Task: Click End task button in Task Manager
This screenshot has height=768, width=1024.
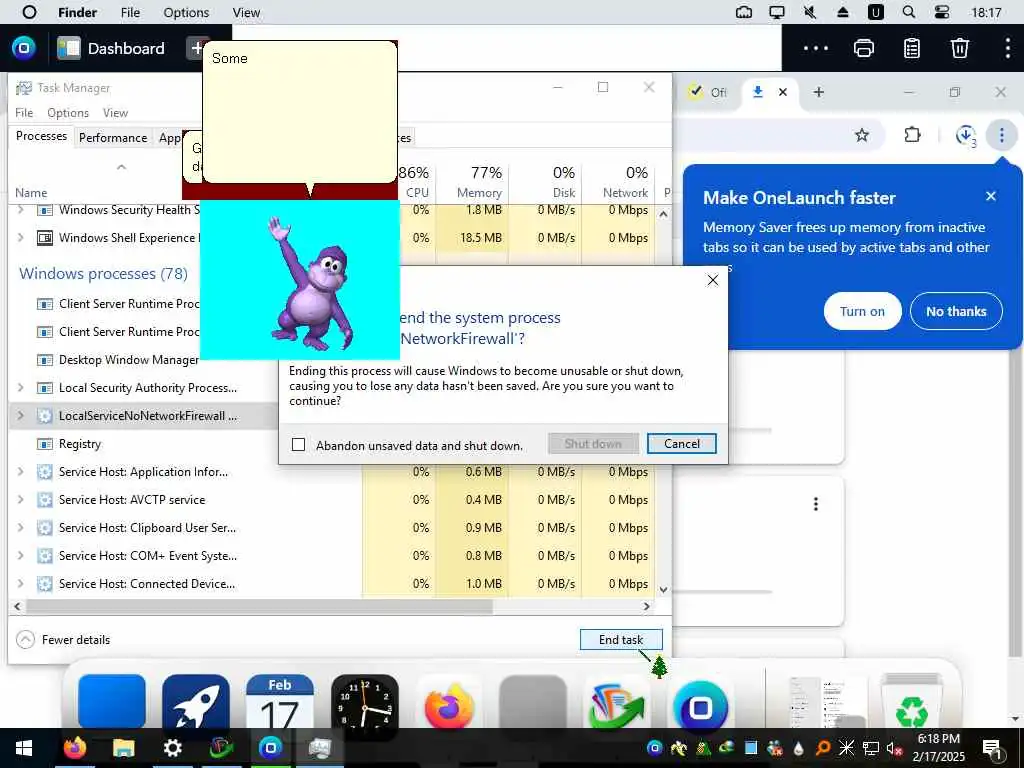Action: click(620, 639)
